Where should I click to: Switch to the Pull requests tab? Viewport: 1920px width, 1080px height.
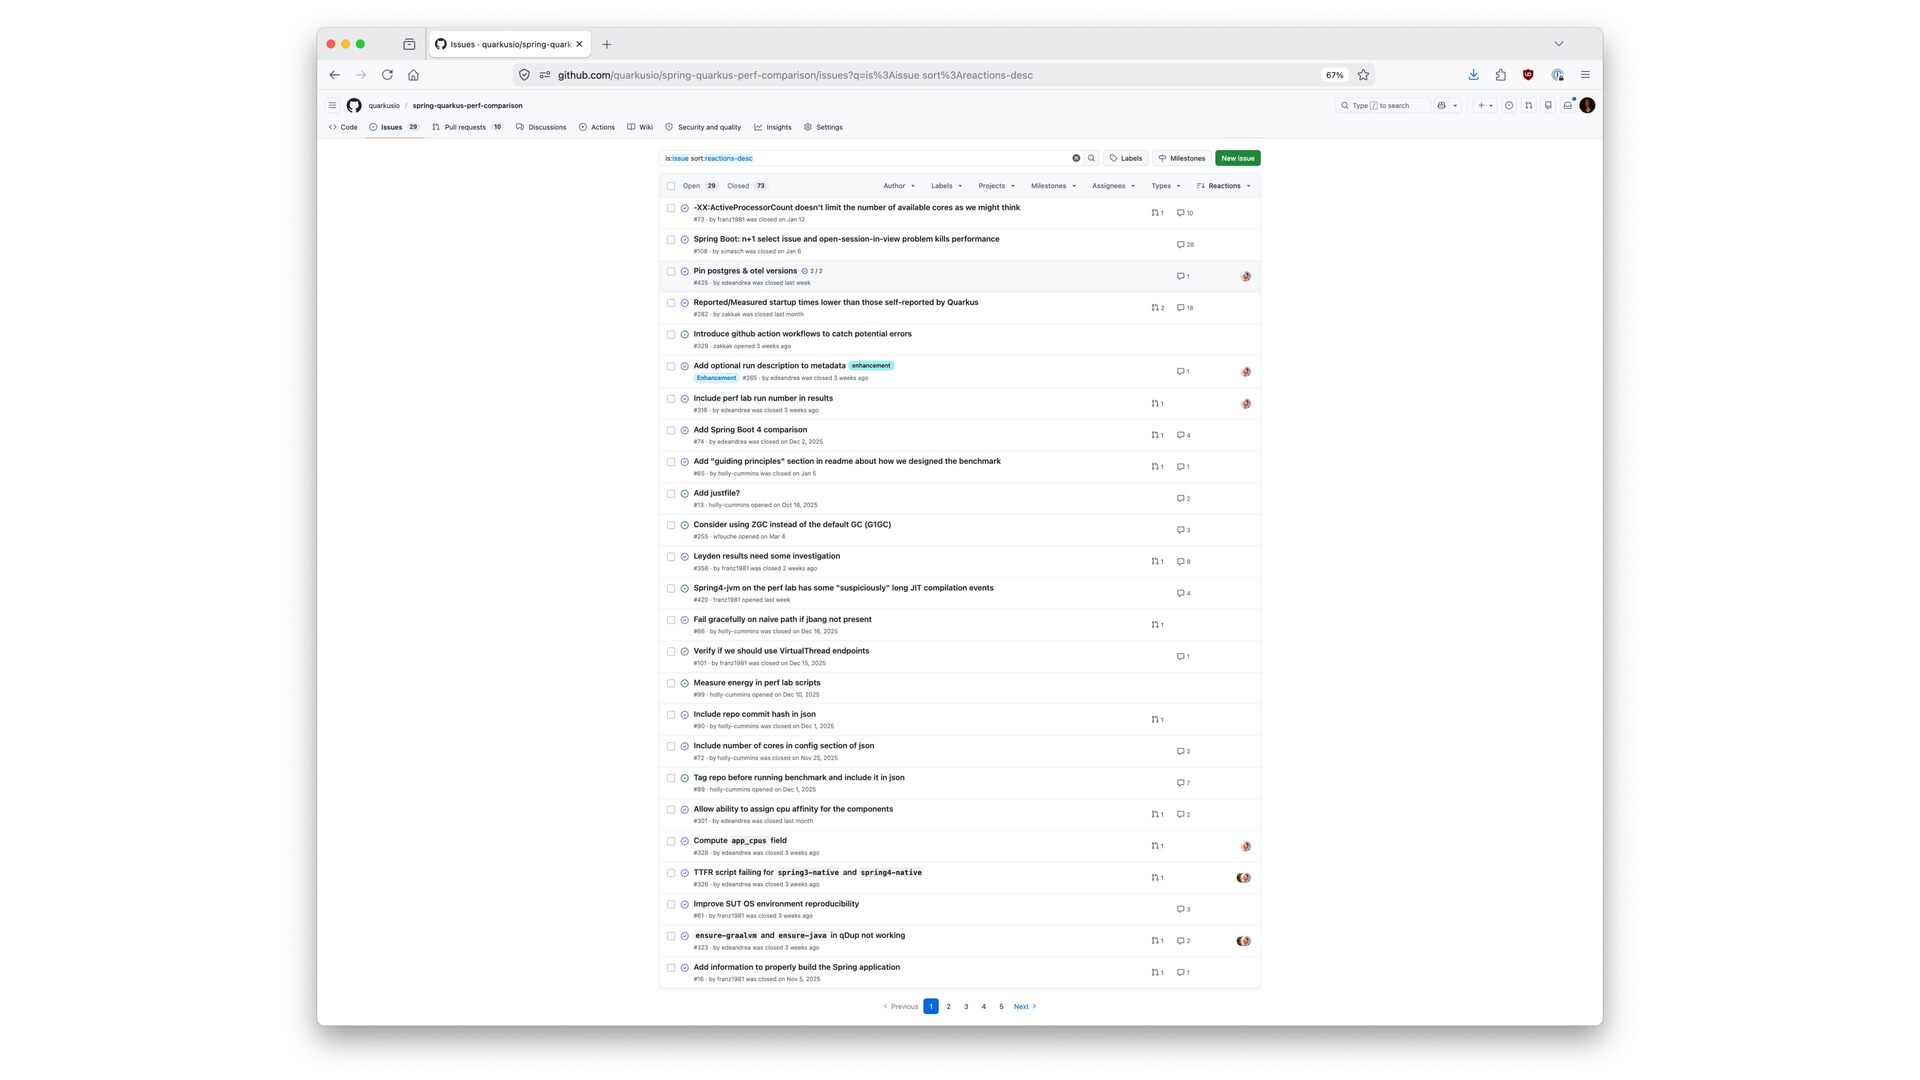pos(465,127)
